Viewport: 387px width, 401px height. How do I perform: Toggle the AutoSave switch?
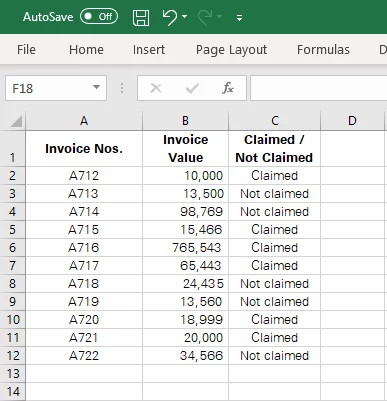pos(99,16)
